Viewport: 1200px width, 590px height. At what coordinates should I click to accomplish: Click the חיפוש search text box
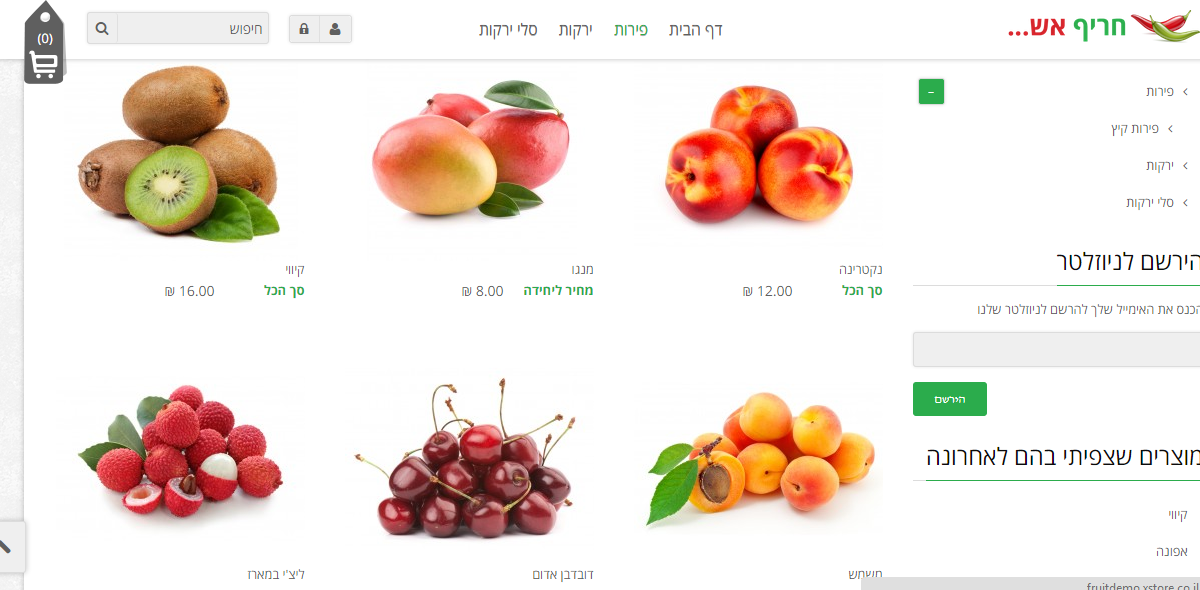tap(193, 28)
